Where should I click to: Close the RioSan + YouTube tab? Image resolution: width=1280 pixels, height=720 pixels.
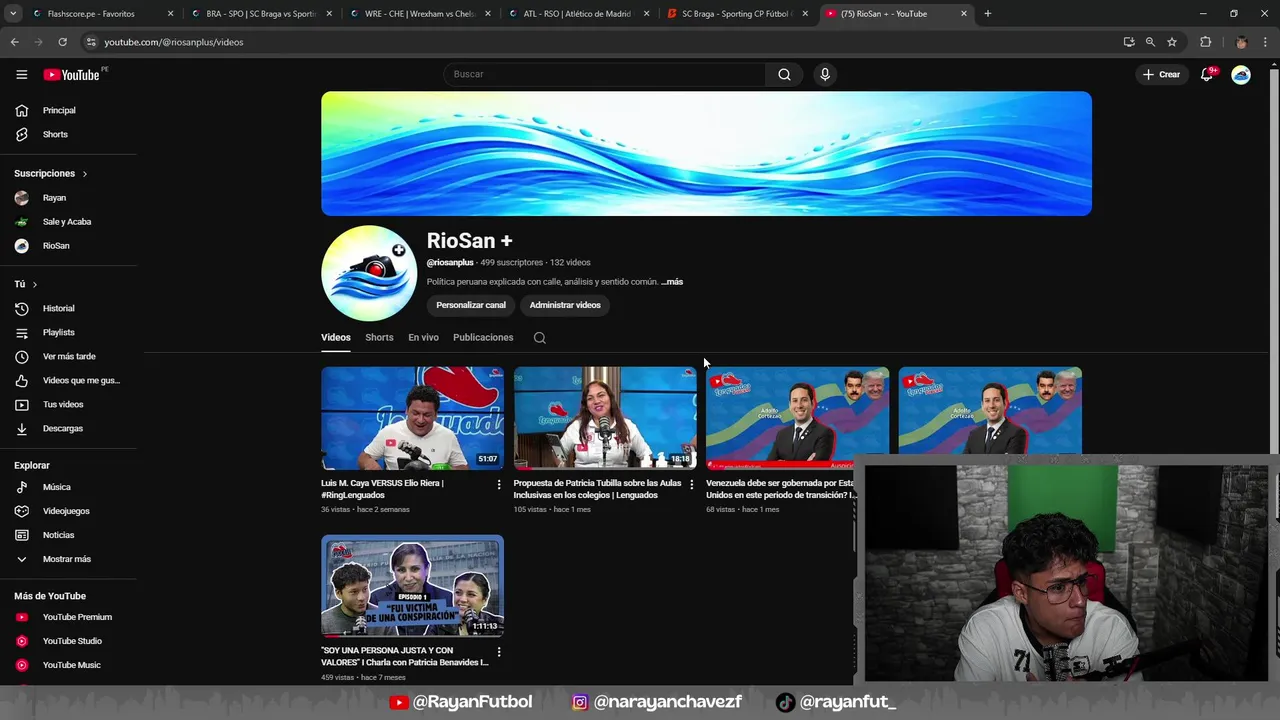coord(964,14)
